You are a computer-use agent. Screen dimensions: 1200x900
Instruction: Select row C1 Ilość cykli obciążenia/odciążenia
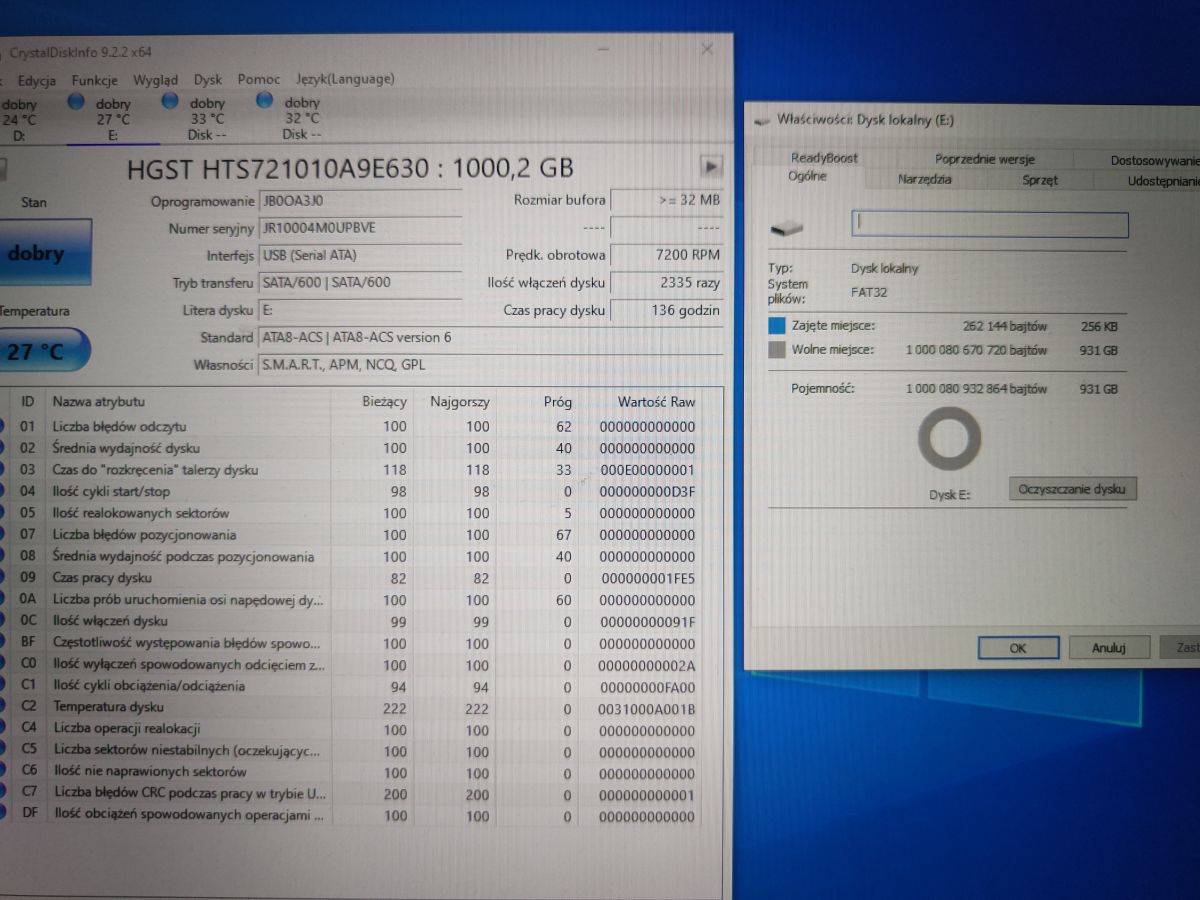358,687
